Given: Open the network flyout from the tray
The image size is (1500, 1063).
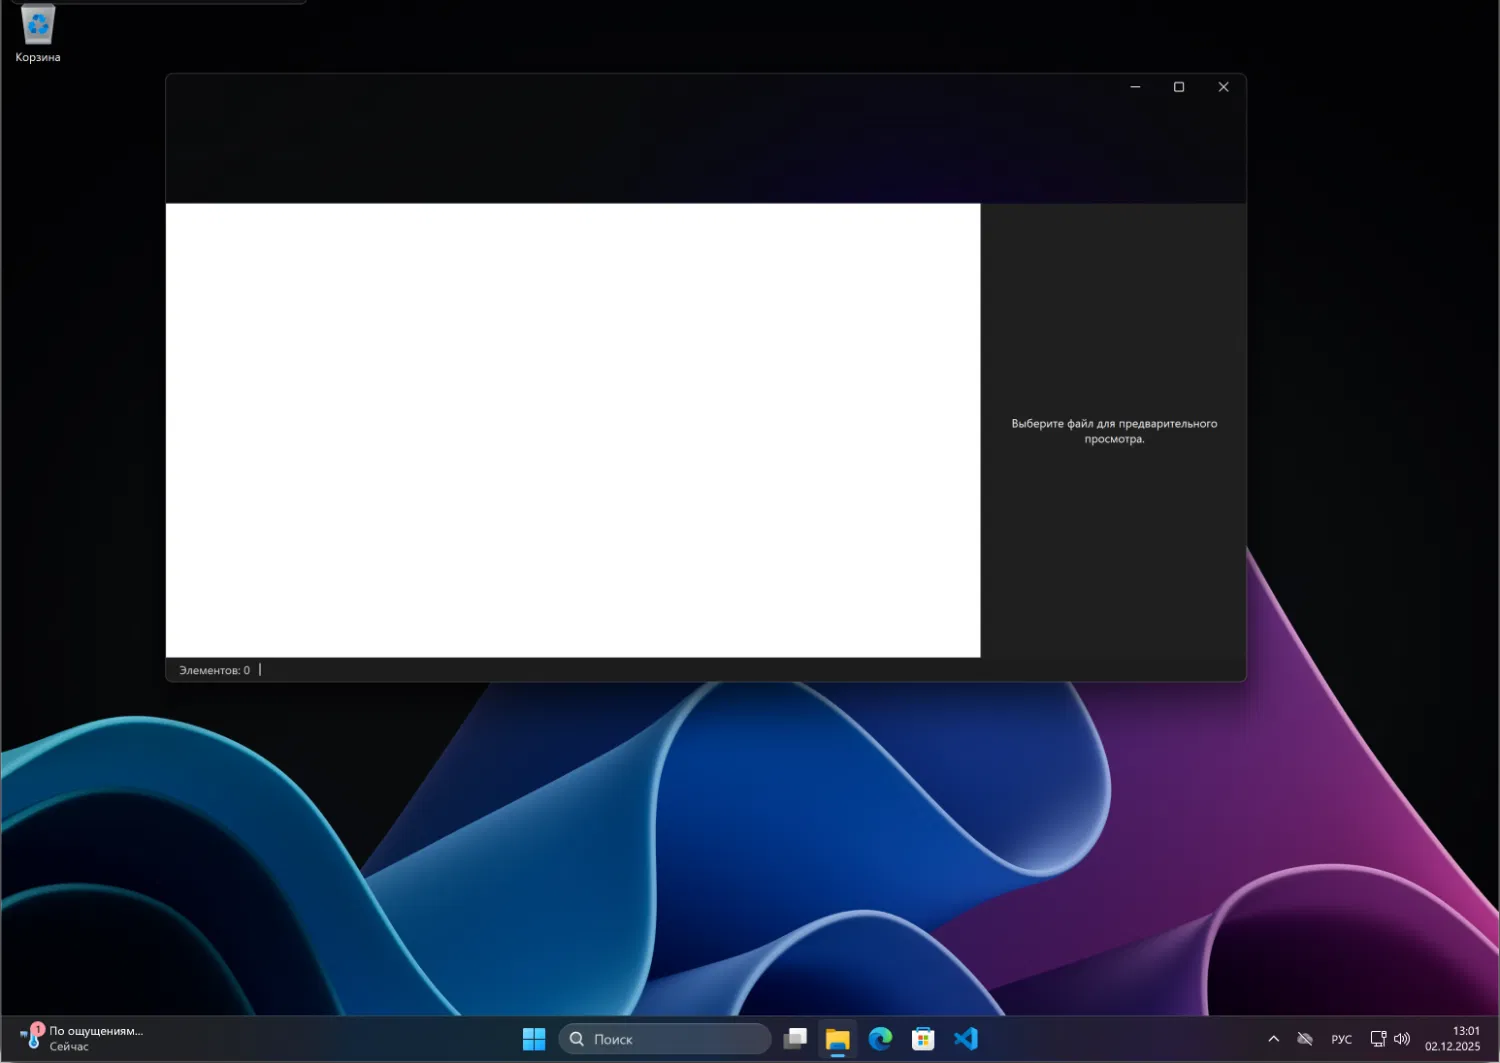Looking at the screenshot, I should point(1305,1038).
